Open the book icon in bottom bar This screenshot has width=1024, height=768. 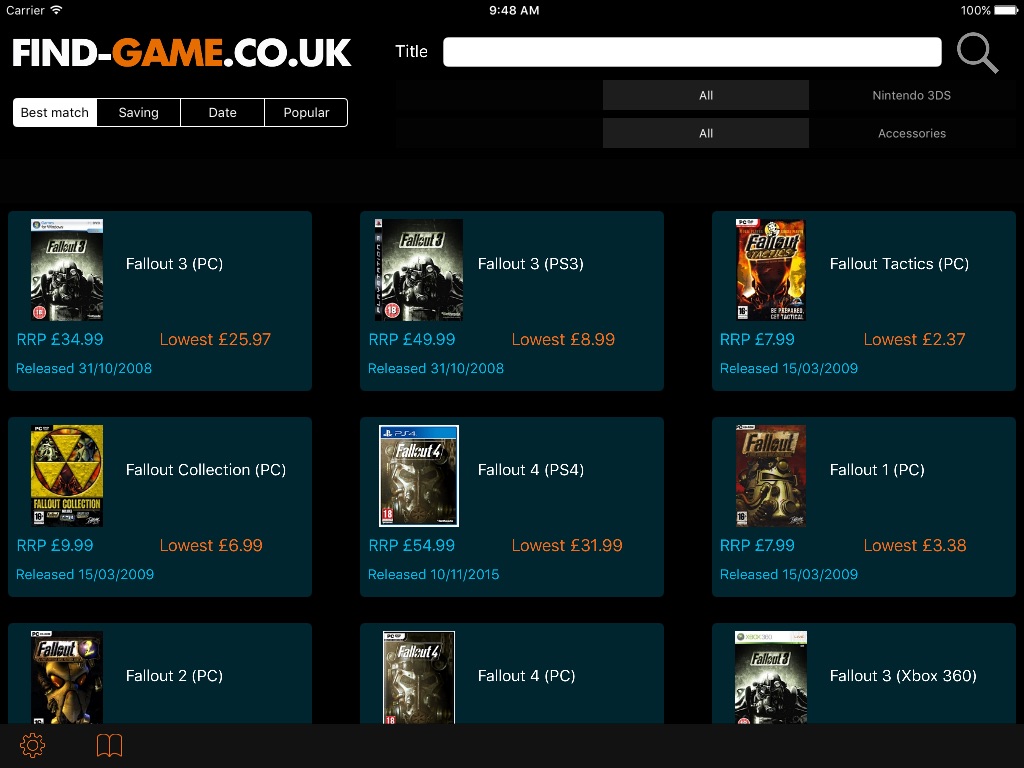pyautogui.click(x=110, y=745)
